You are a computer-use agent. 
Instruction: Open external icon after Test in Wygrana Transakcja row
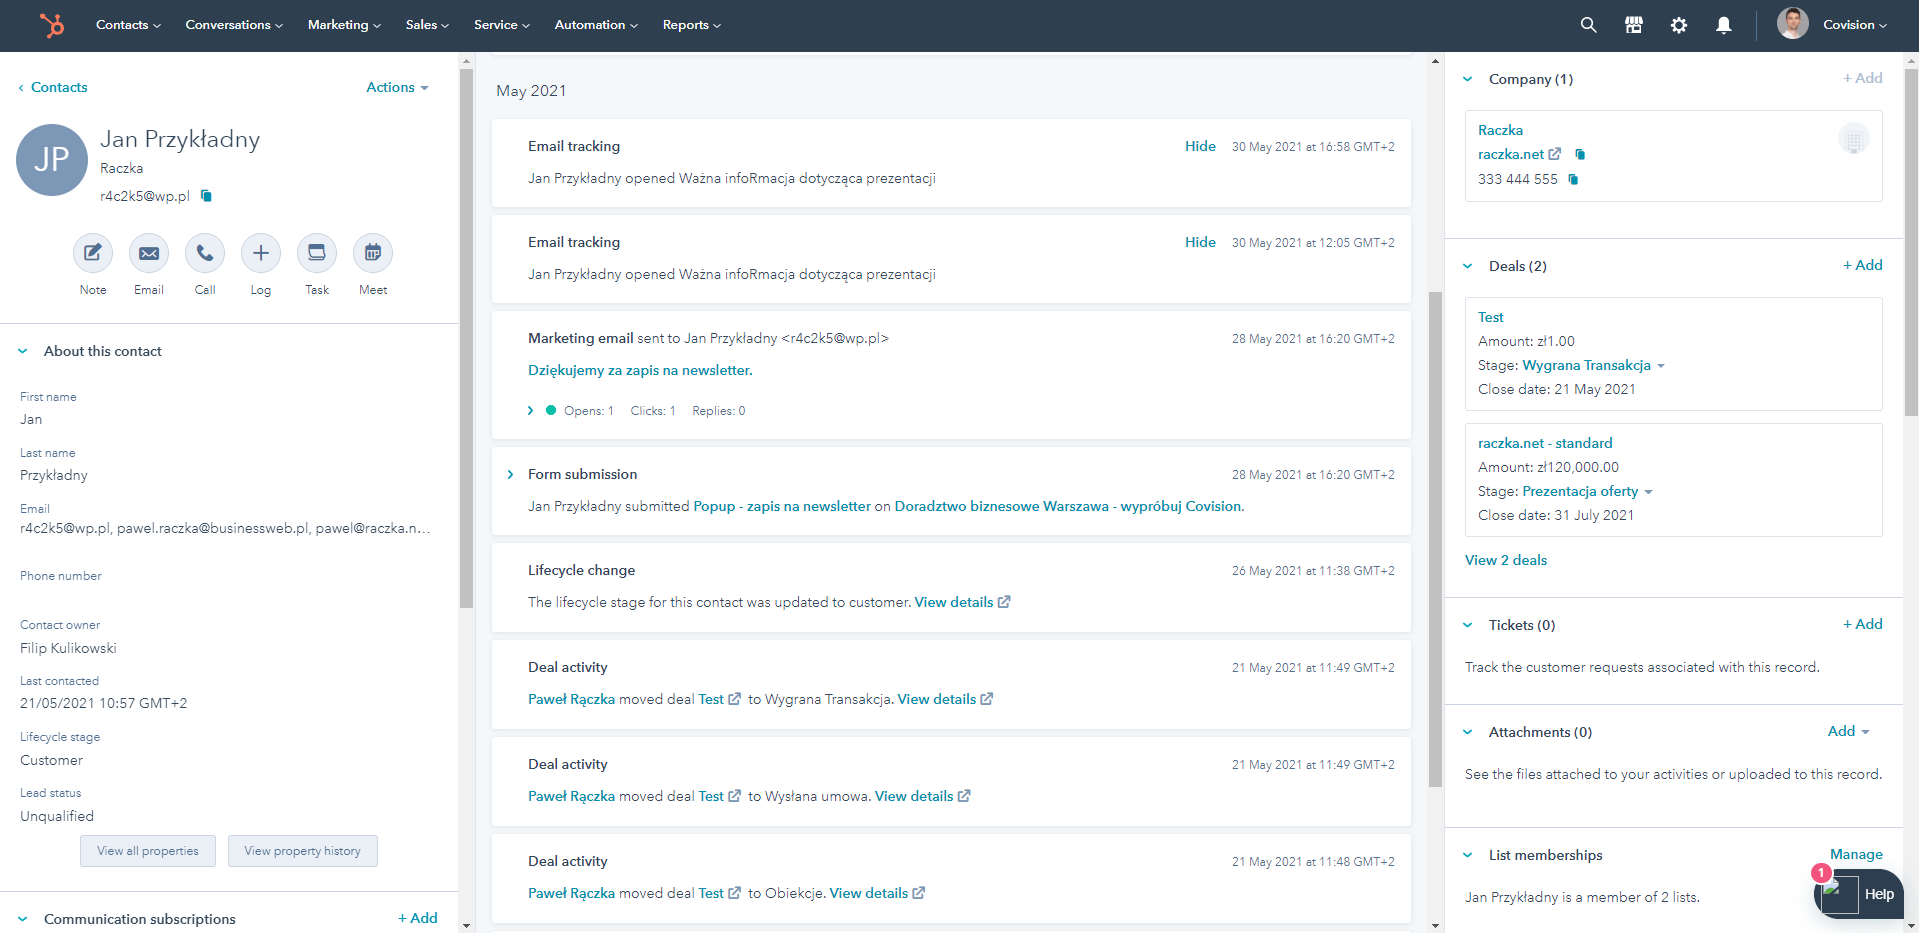(x=734, y=699)
